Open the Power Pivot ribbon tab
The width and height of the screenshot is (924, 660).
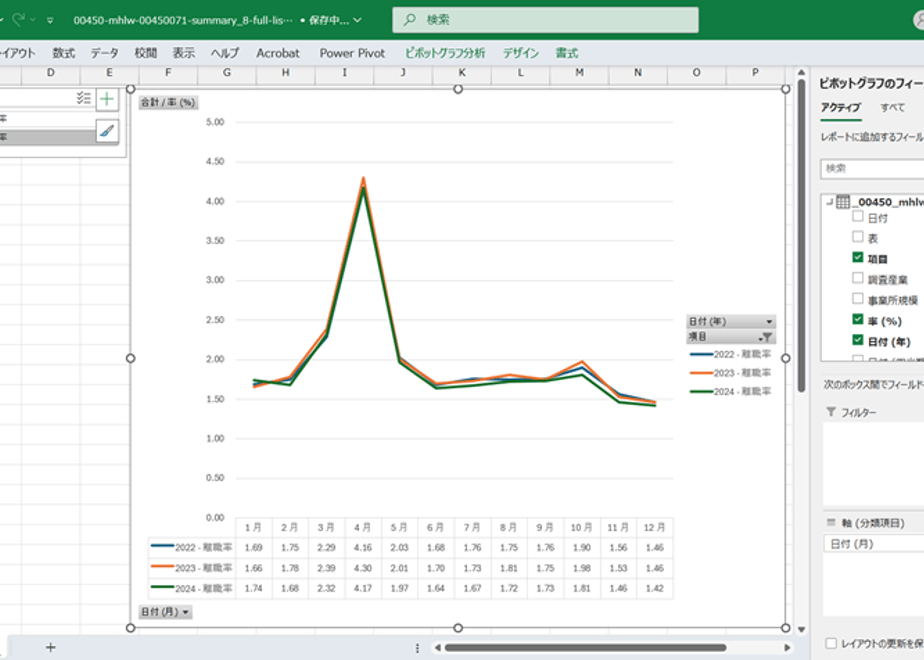pos(352,53)
